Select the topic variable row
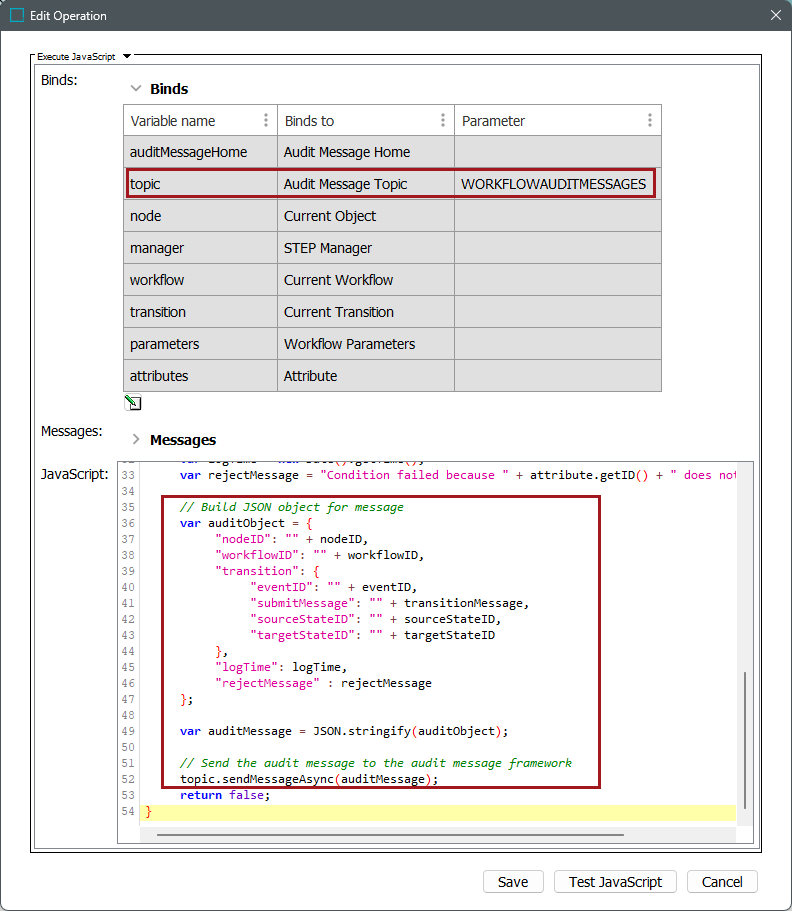 (200, 184)
